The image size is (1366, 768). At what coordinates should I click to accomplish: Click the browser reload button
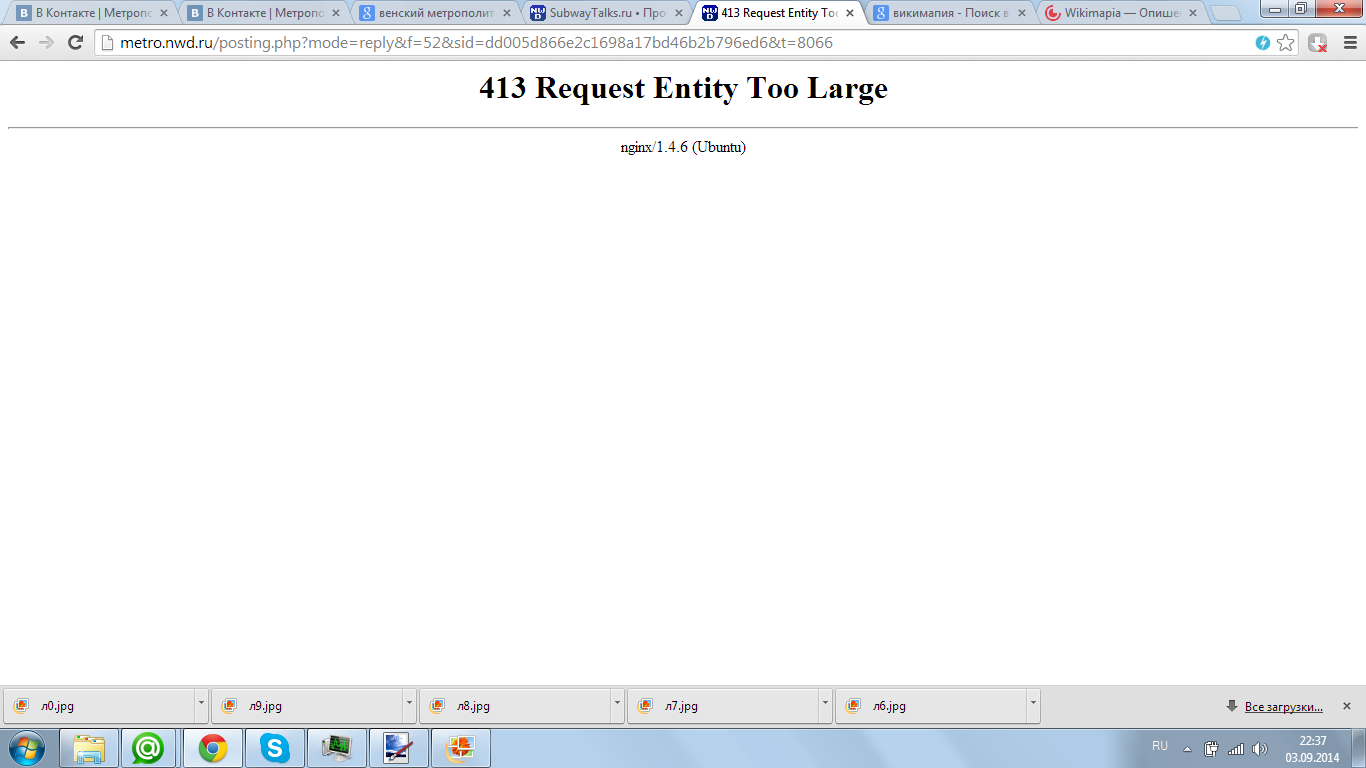coord(75,43)
